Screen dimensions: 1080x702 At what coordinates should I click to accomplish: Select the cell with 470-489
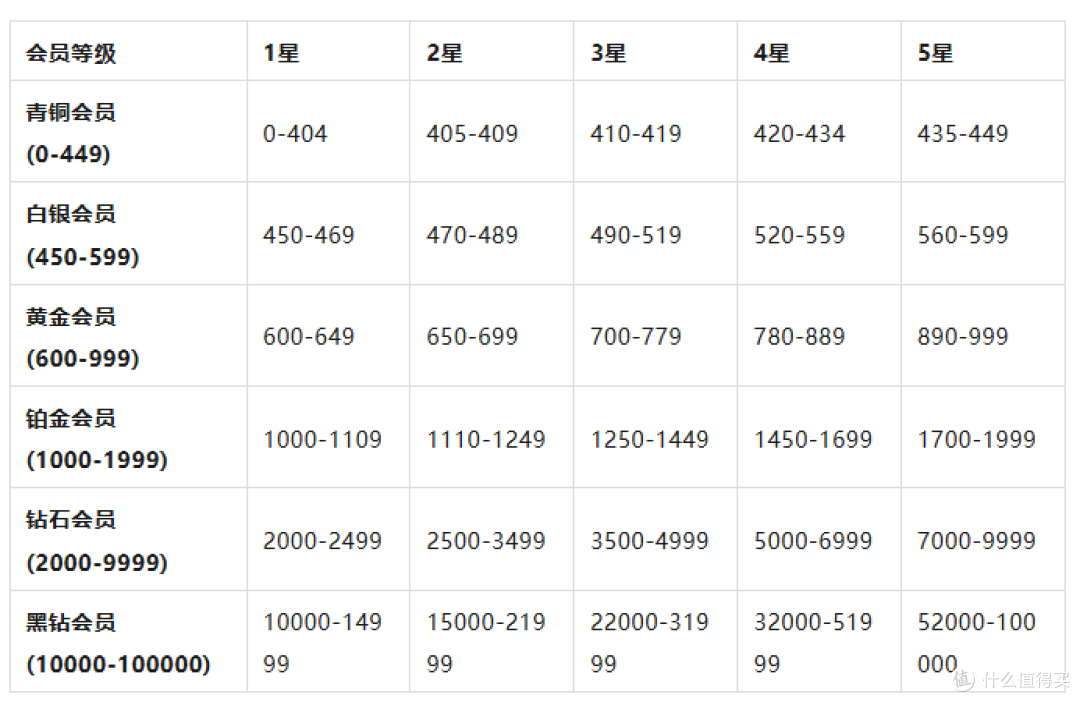coord(492,234)
